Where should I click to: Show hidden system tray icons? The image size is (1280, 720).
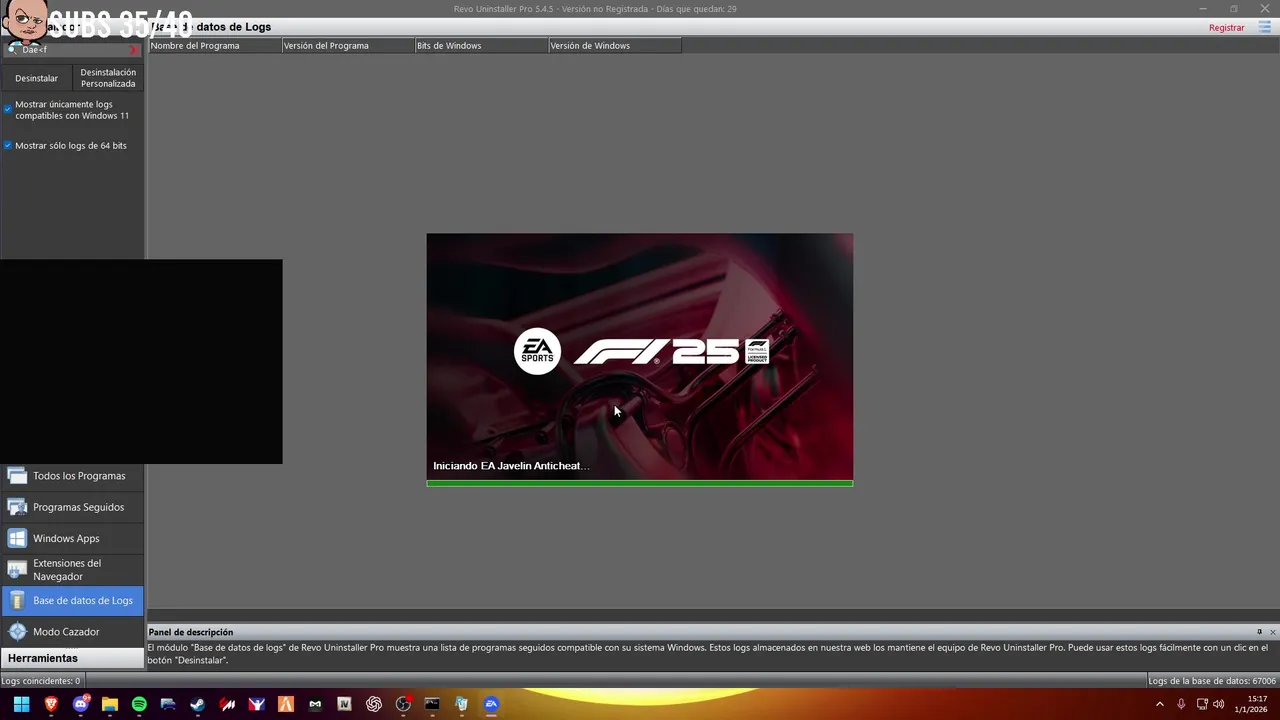coord(1160,704)
